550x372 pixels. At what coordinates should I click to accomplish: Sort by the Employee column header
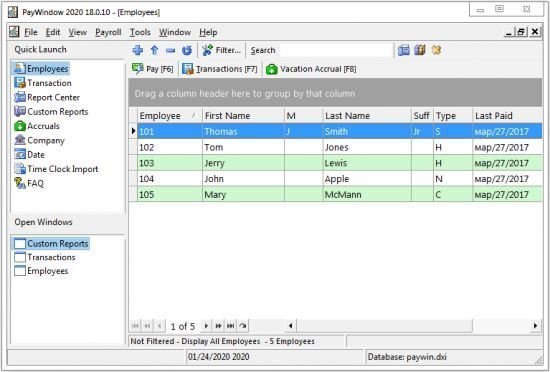(170, 116)
